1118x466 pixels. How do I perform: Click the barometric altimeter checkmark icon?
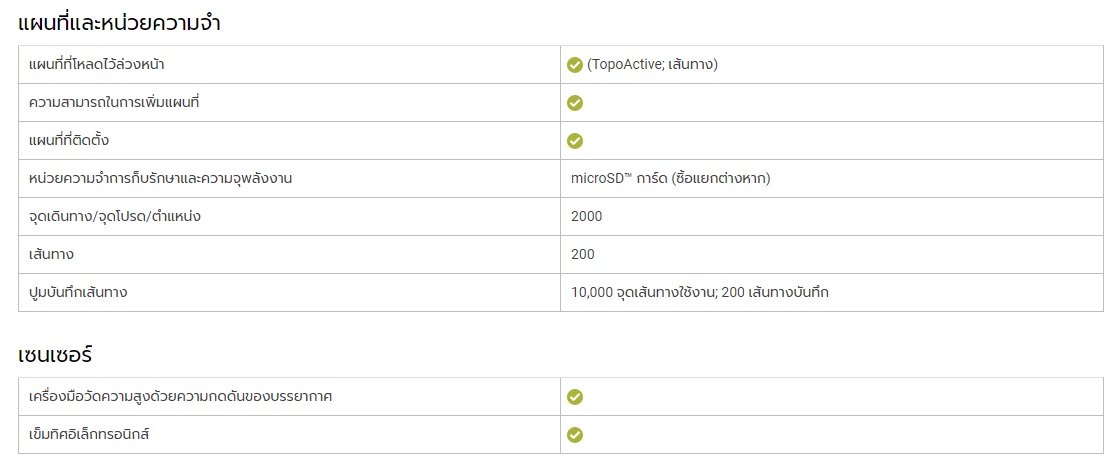click(575, 397)
